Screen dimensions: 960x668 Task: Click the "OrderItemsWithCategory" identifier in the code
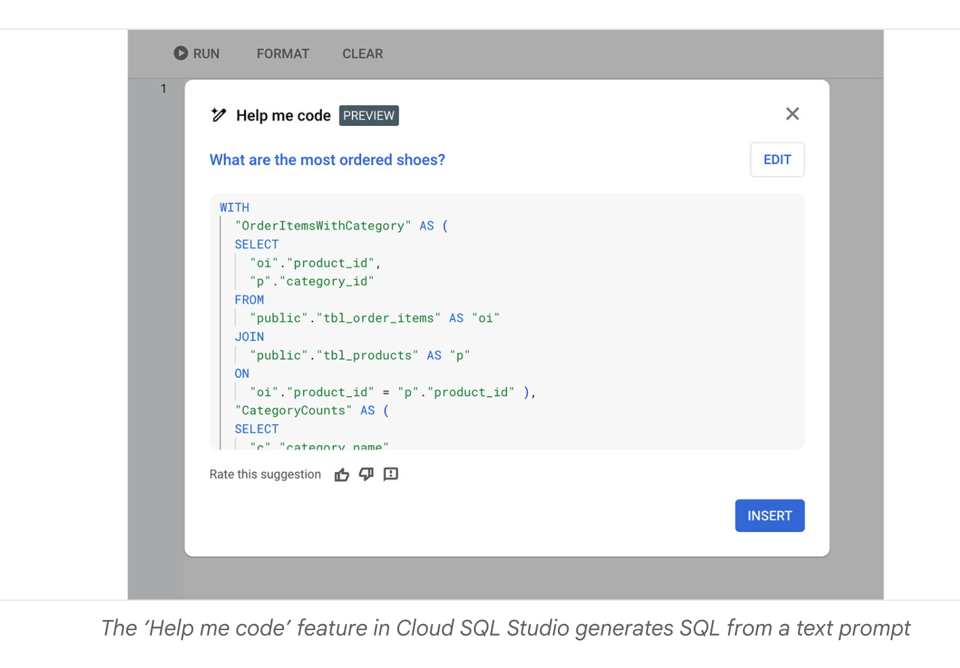click(323, 226)
